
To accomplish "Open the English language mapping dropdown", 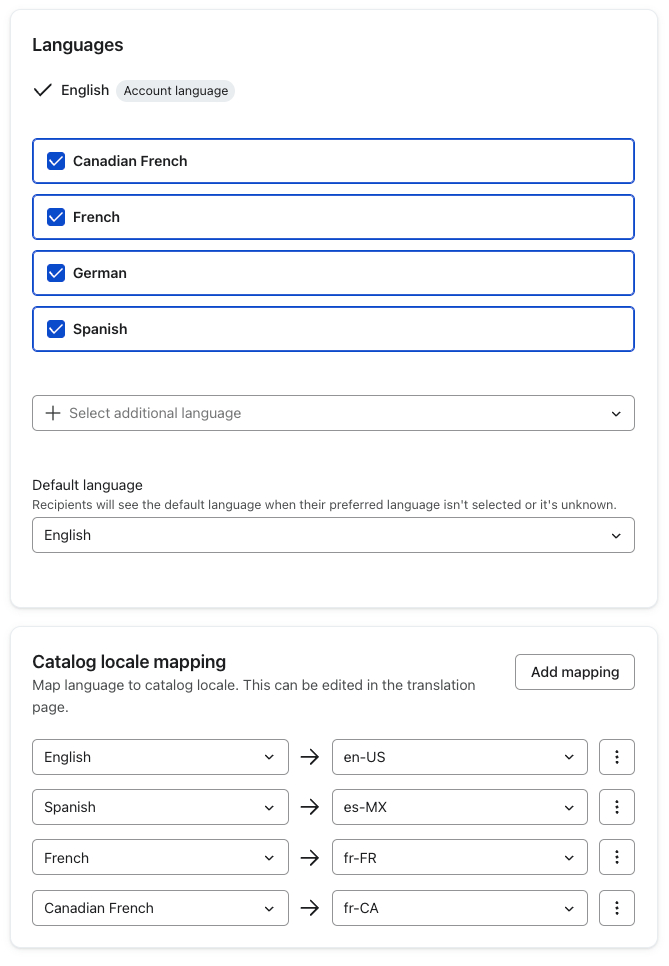I will [x=160, y=757].
